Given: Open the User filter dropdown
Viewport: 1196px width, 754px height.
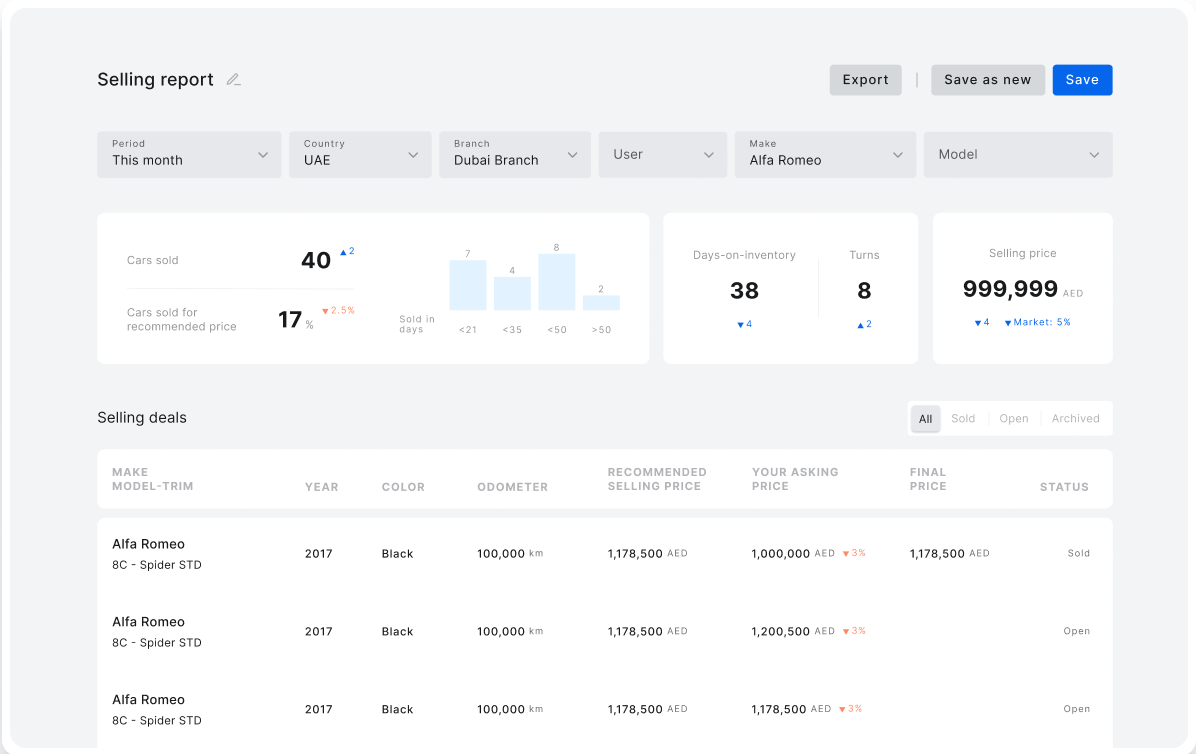Looking at the screenshot, I should tap(662, 155).
